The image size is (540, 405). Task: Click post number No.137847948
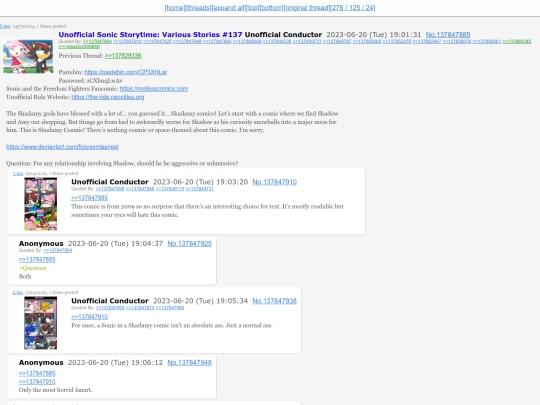point(189,362)
